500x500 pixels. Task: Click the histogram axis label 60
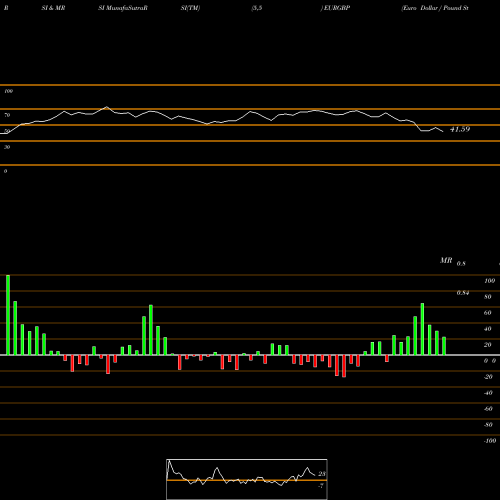pos(488,313)
